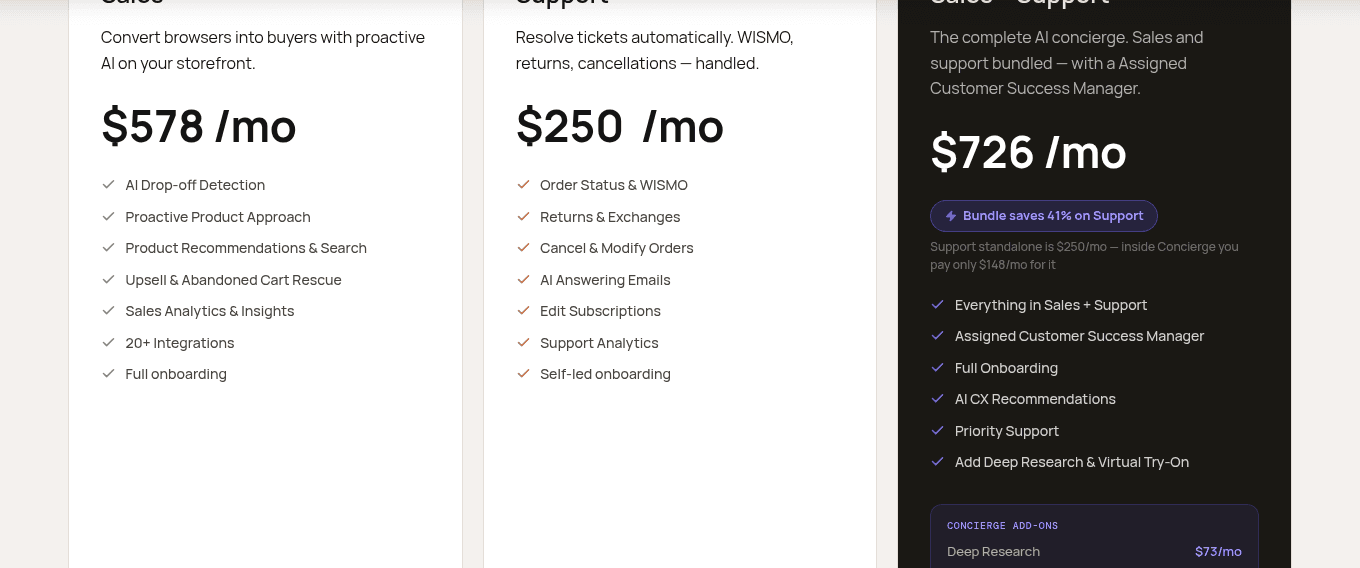The height and width of the screenshot is (568, 1360).
Task: Click Add Deep Research & Virtual Try-On text
Action: click(1072, 462)
